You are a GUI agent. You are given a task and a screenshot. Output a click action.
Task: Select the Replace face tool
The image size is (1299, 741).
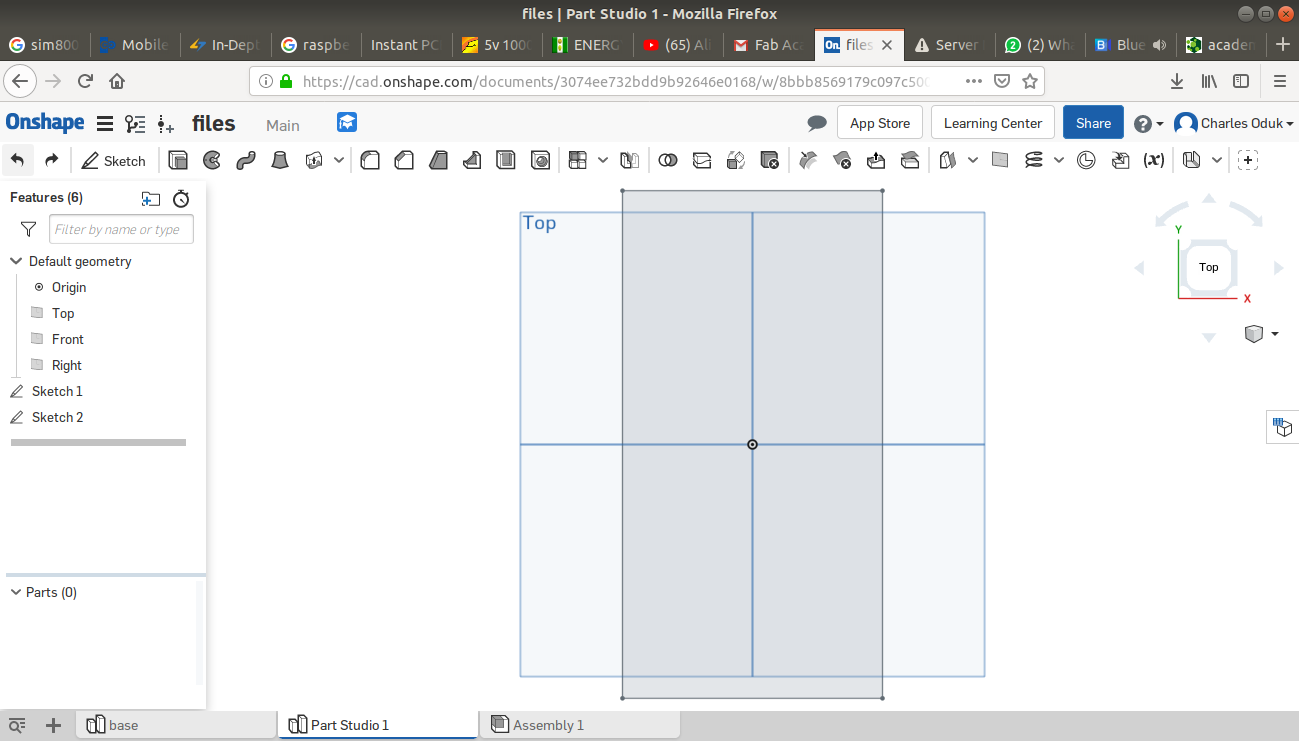910,160
